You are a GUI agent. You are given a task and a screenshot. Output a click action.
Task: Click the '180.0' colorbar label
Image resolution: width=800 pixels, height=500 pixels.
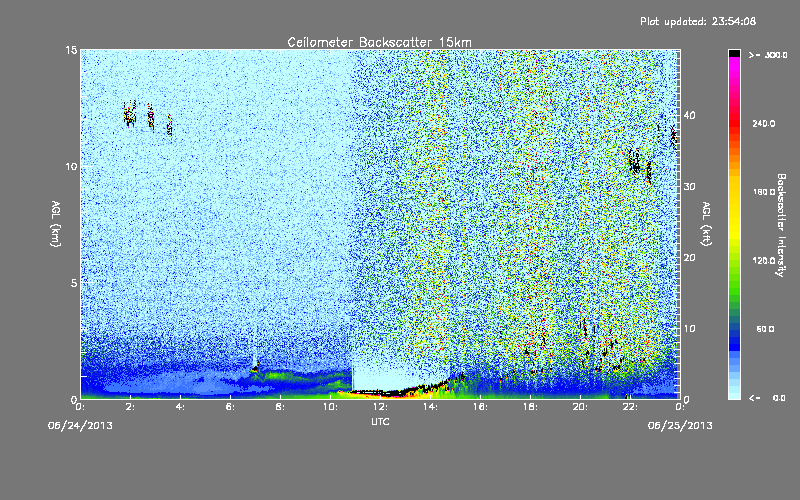click(764, 192)
